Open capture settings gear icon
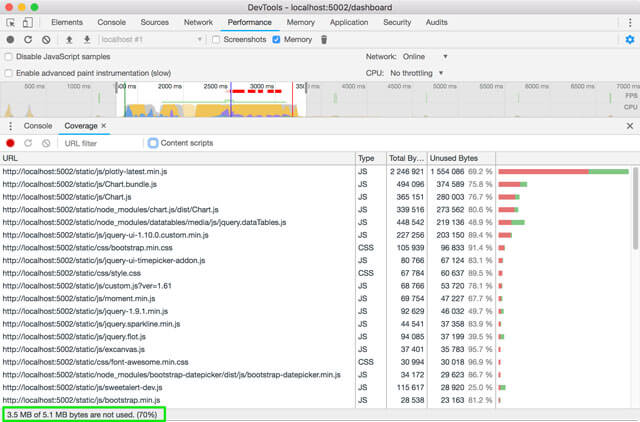640x422 pixels. coord(628,40)
